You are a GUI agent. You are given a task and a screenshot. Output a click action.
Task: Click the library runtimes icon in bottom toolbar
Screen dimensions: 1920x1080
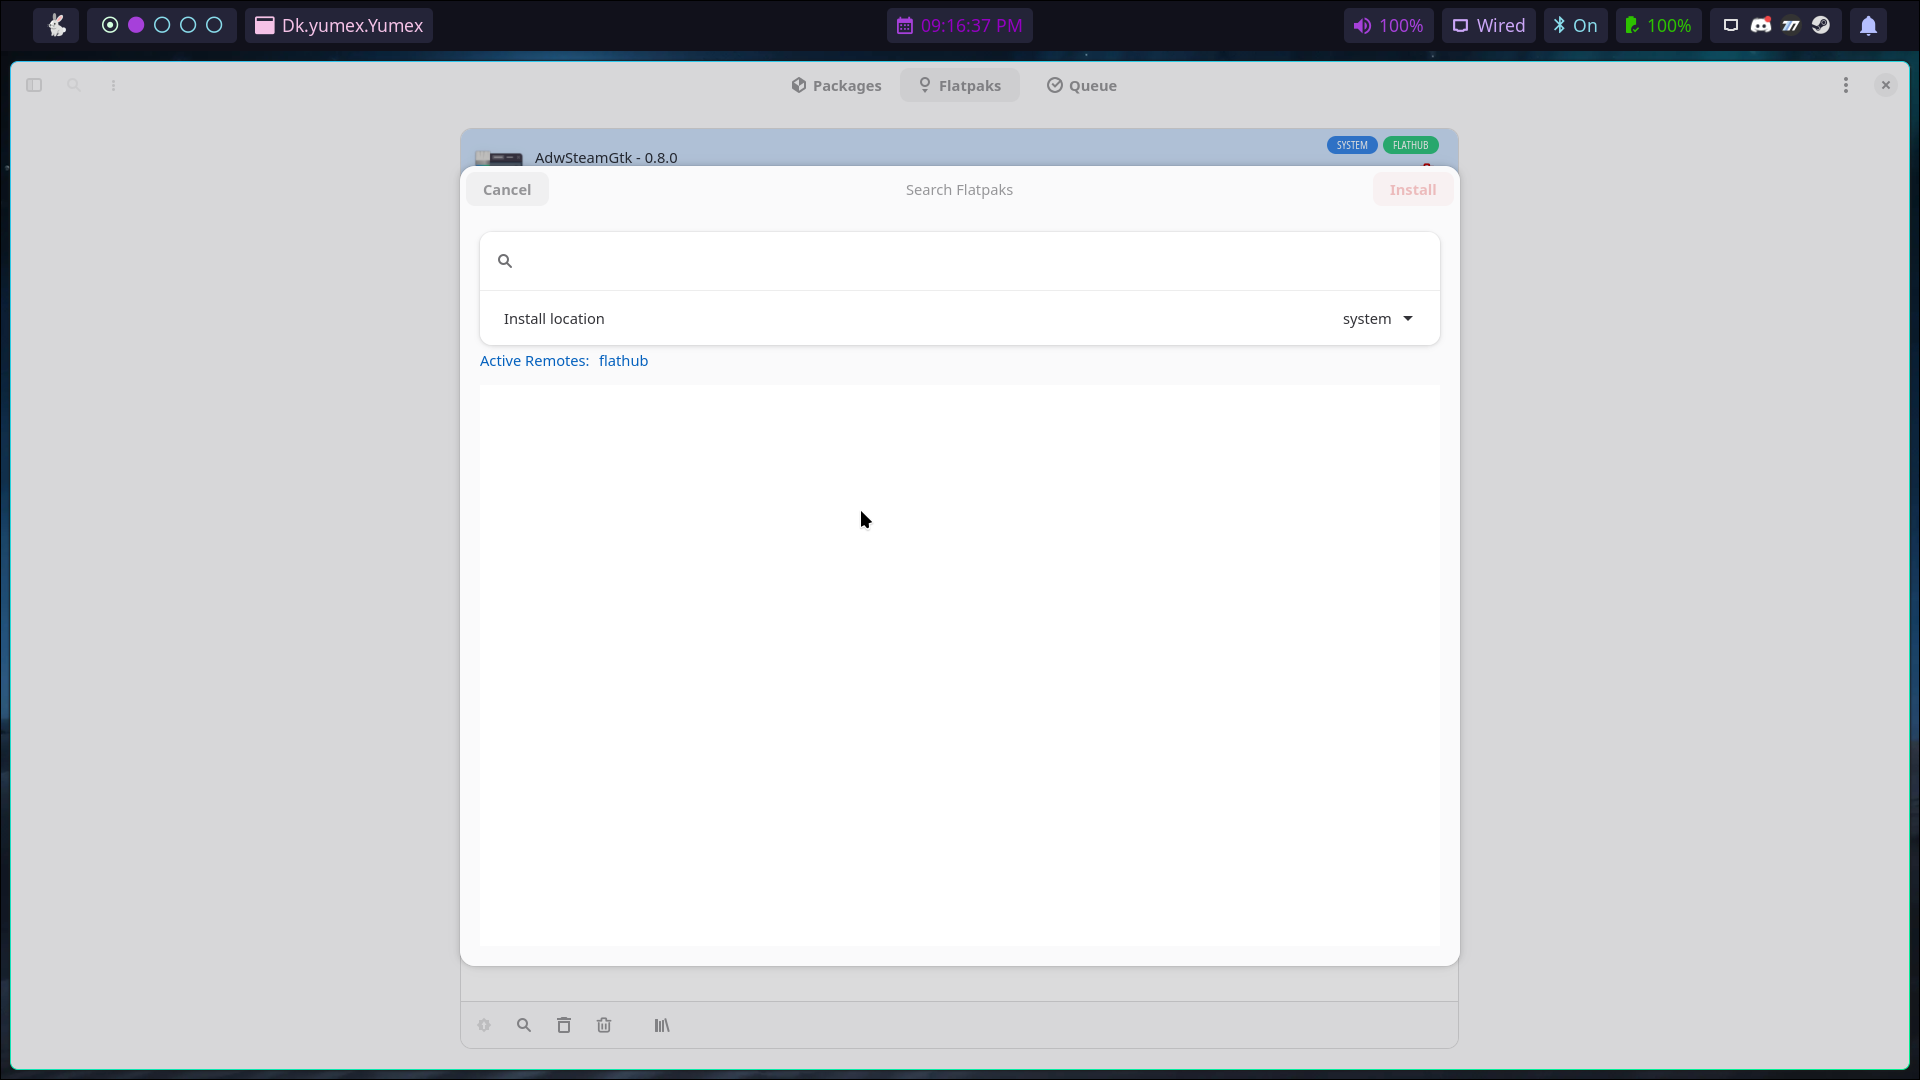point(662,1025)
